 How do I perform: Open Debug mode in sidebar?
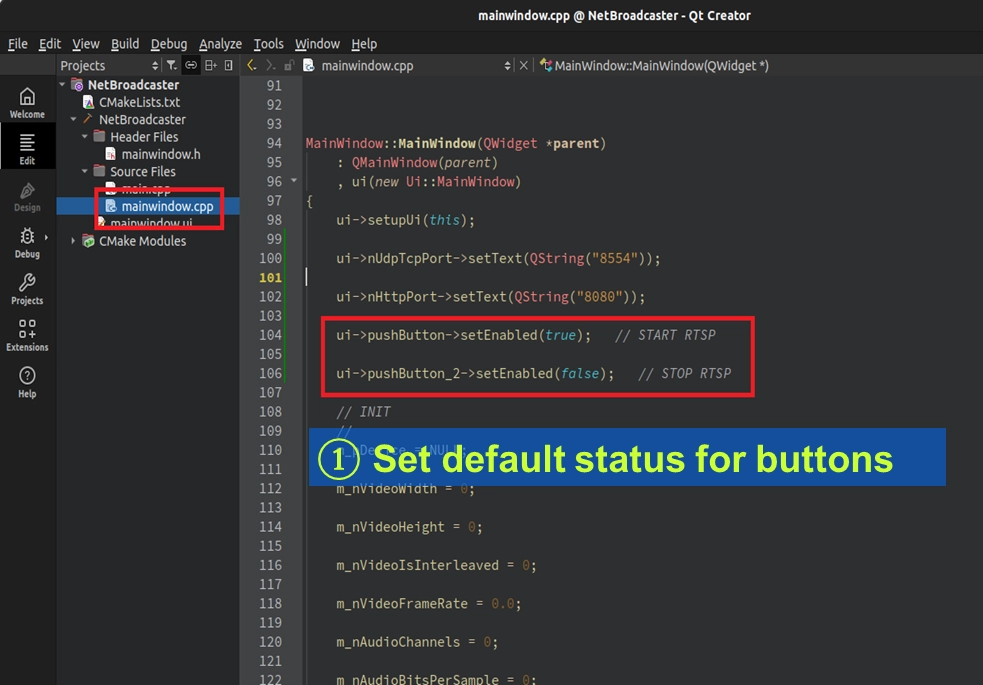pyautogui.click(x=27, y=243)
